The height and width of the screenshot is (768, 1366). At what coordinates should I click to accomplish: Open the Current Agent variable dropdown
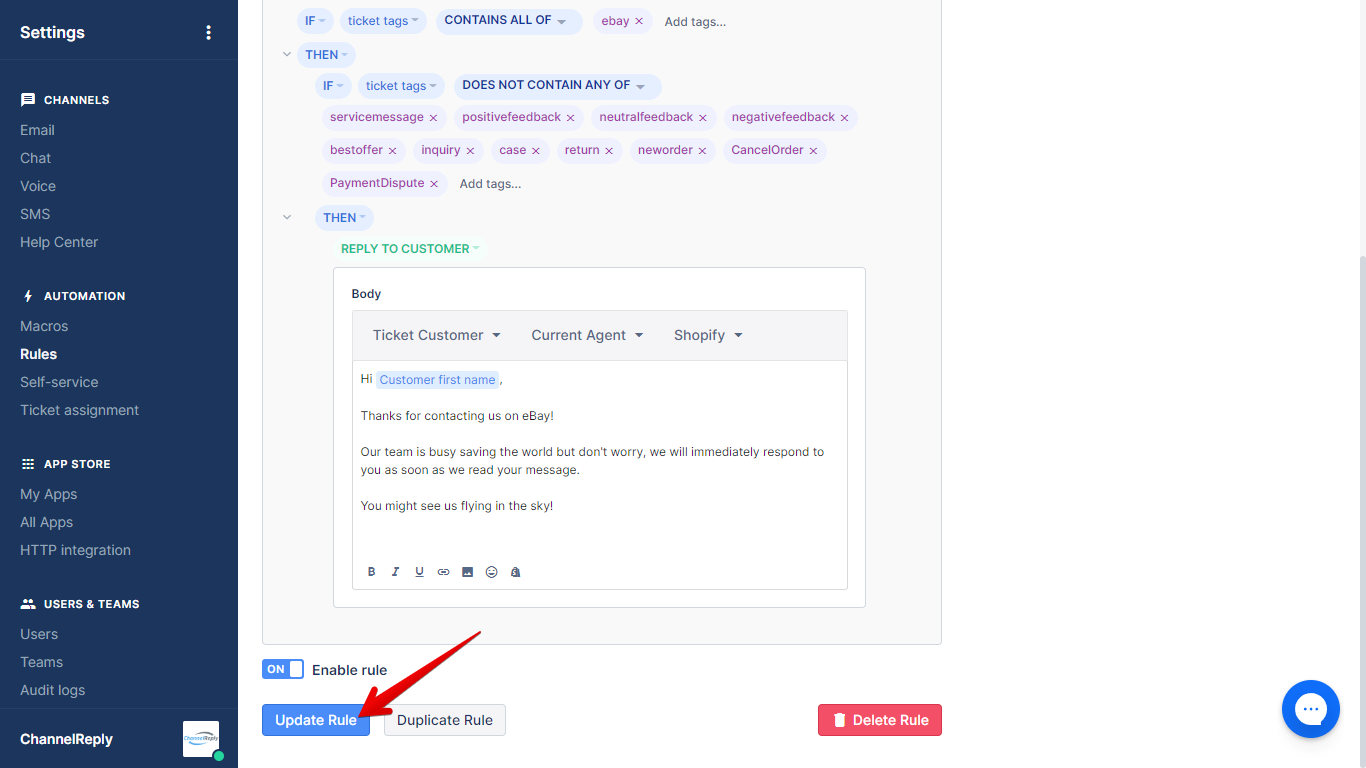[x=587, y=335]
